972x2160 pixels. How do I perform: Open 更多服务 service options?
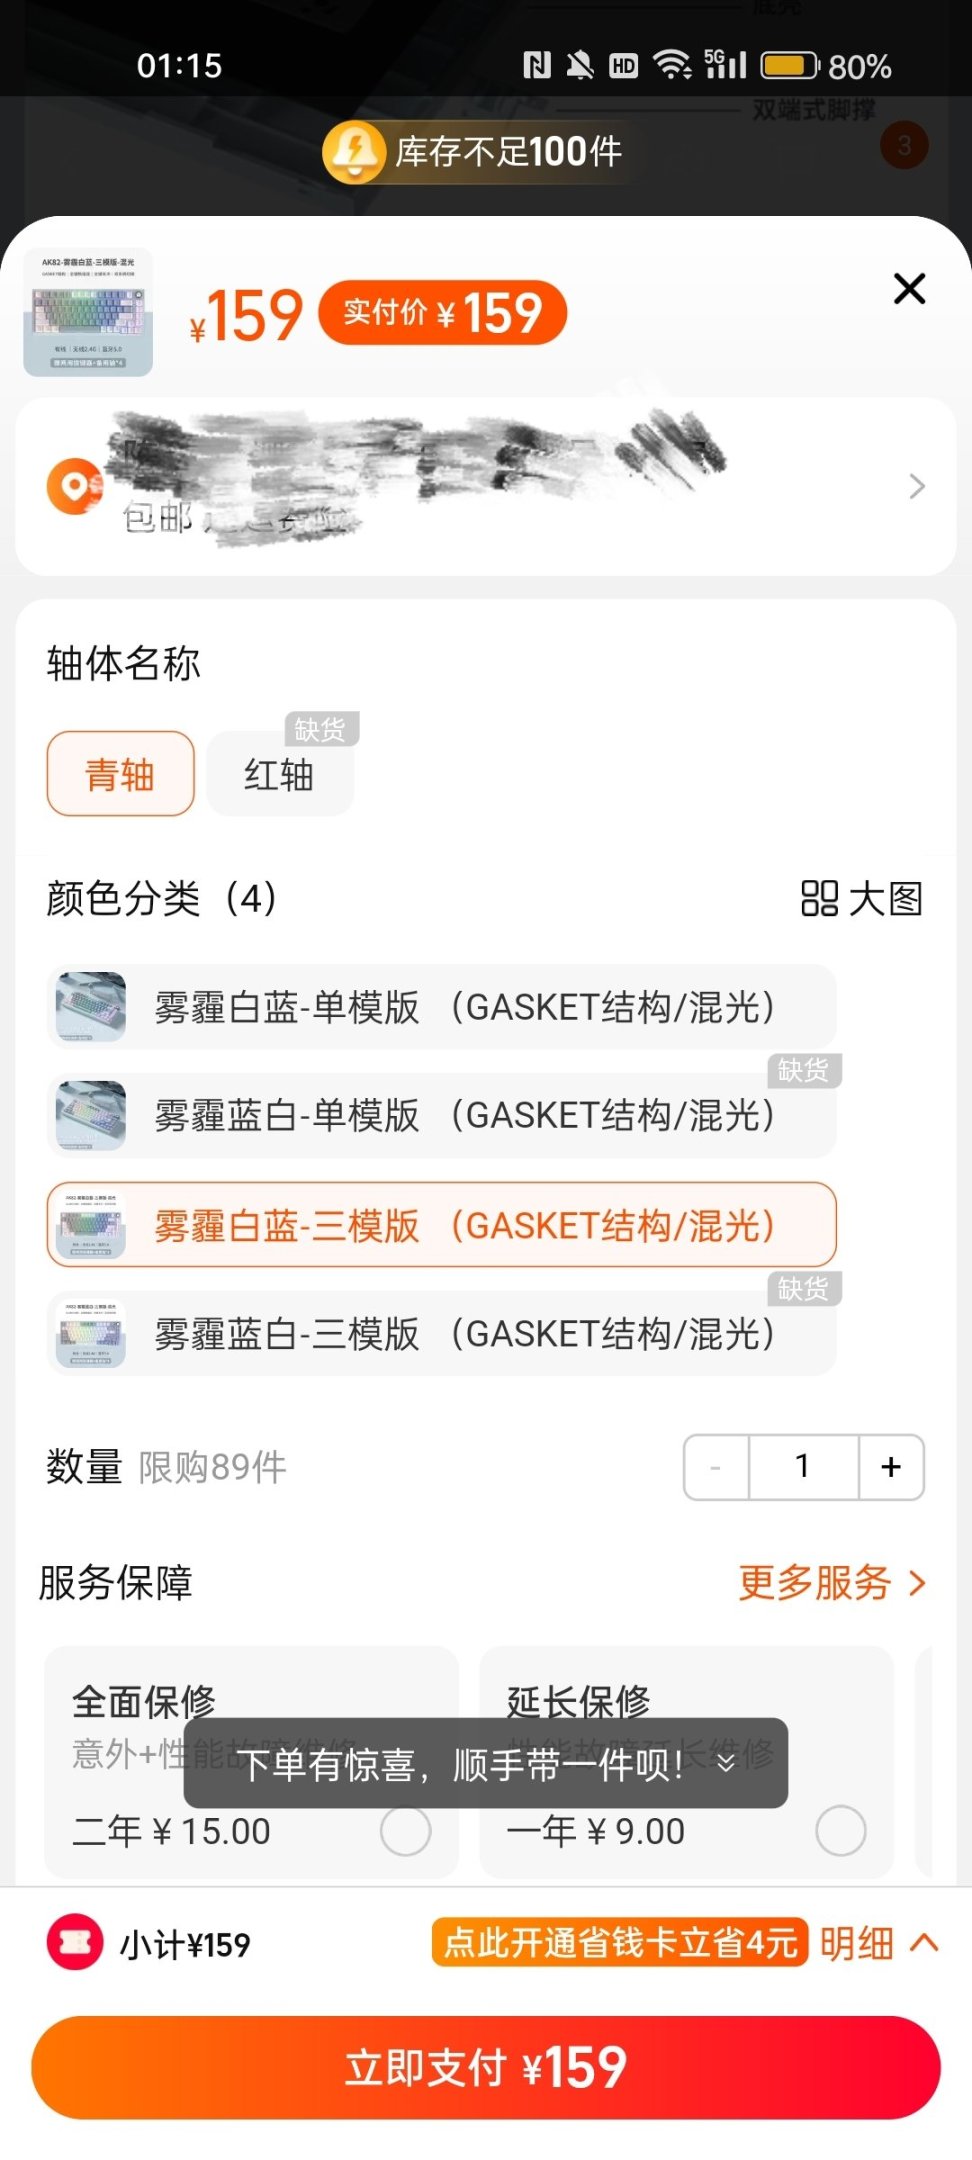(x=831, y=1583)
